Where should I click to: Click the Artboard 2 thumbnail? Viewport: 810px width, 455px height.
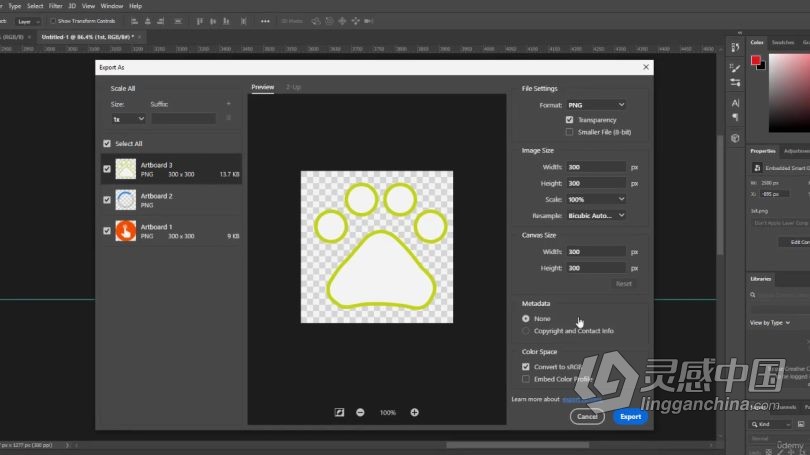(x=126, y=200)
